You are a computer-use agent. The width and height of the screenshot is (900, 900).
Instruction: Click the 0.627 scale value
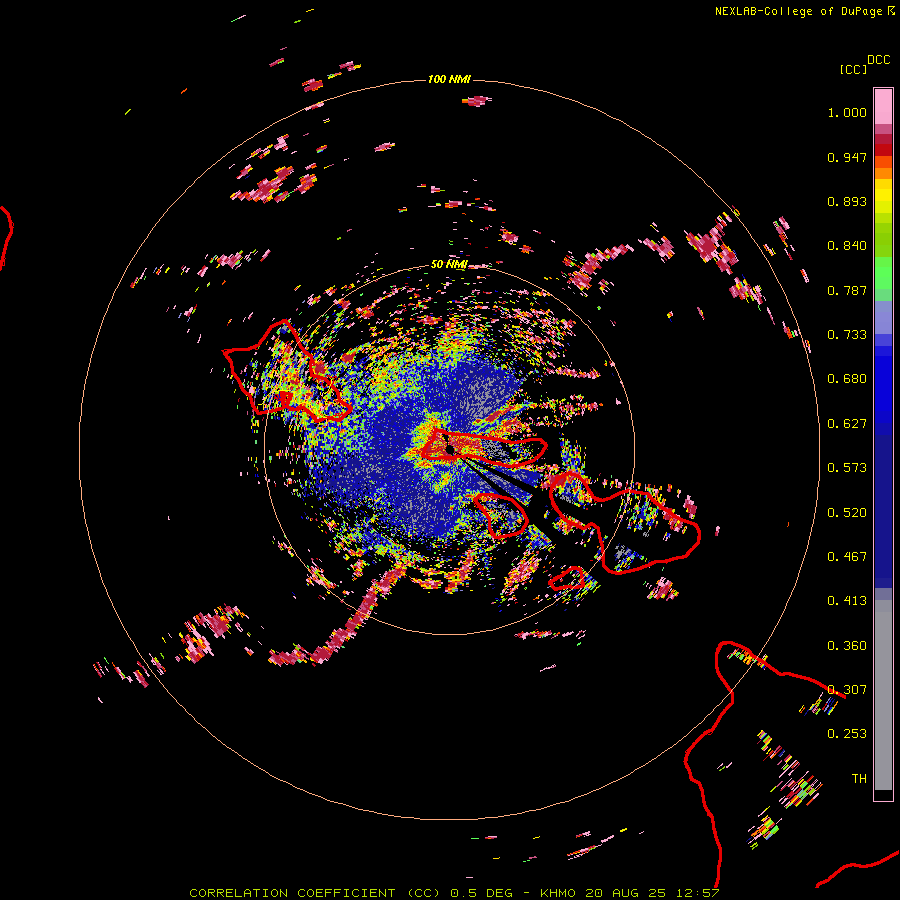pyautogui.click(x=847, y=424)
